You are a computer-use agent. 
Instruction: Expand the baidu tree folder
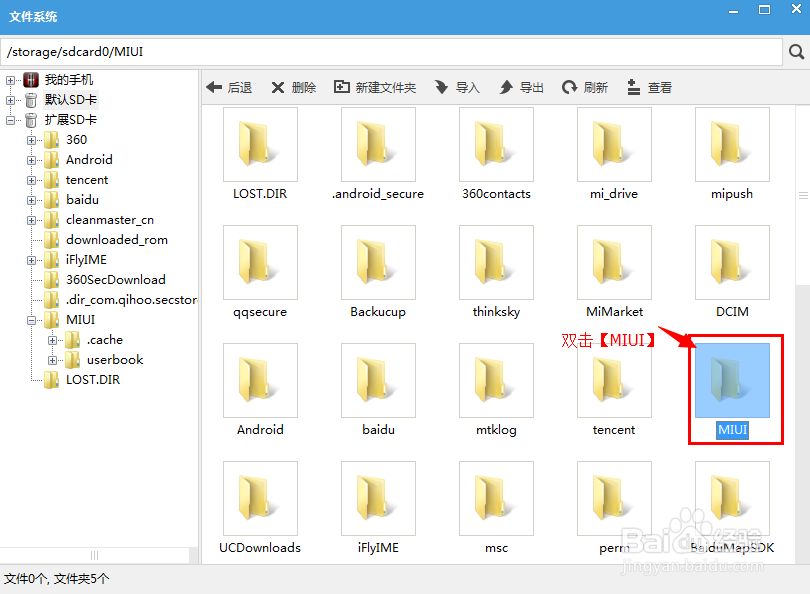pyautogui.click(x=32, y=200)
